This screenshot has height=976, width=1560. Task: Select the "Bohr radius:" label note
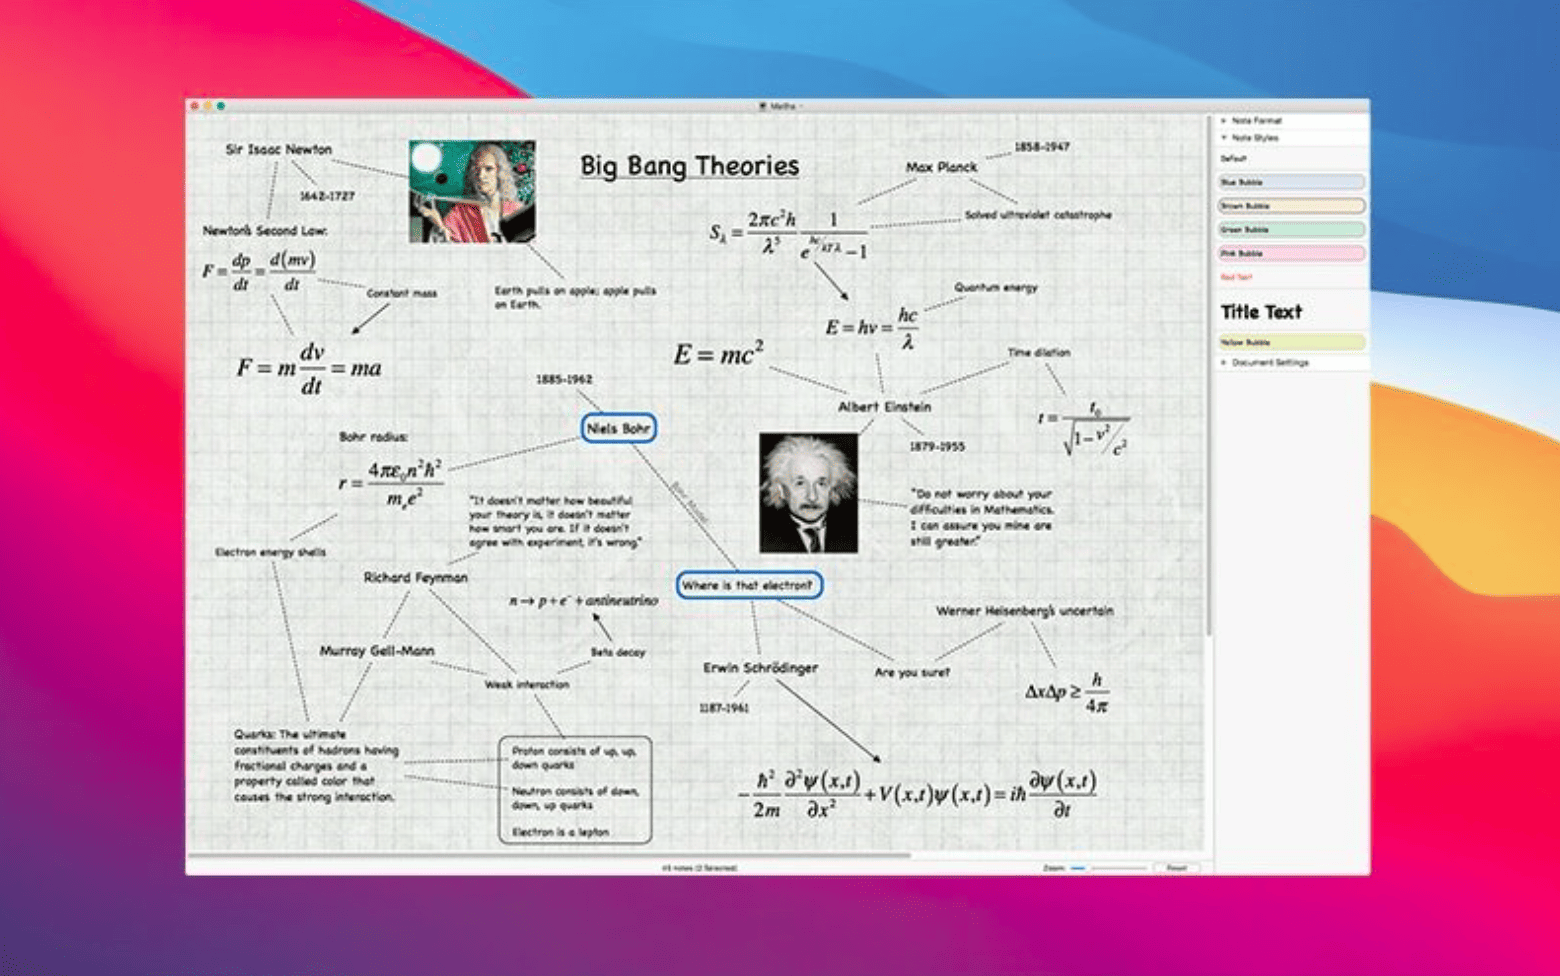[373, 437]
